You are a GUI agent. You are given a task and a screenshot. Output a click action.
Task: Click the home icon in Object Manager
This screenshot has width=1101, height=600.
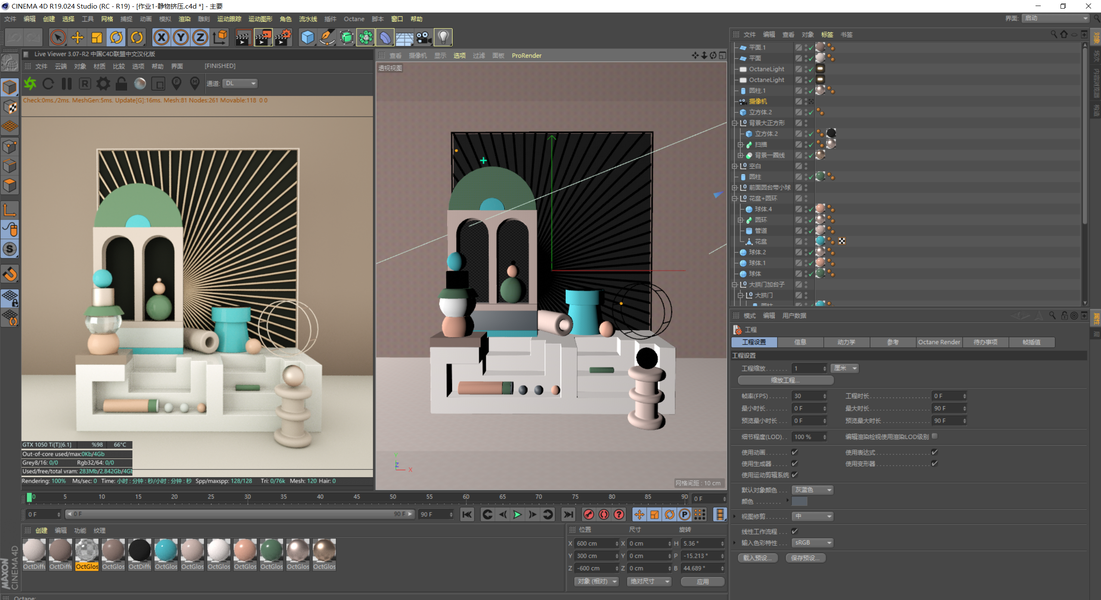(1064, 34)
